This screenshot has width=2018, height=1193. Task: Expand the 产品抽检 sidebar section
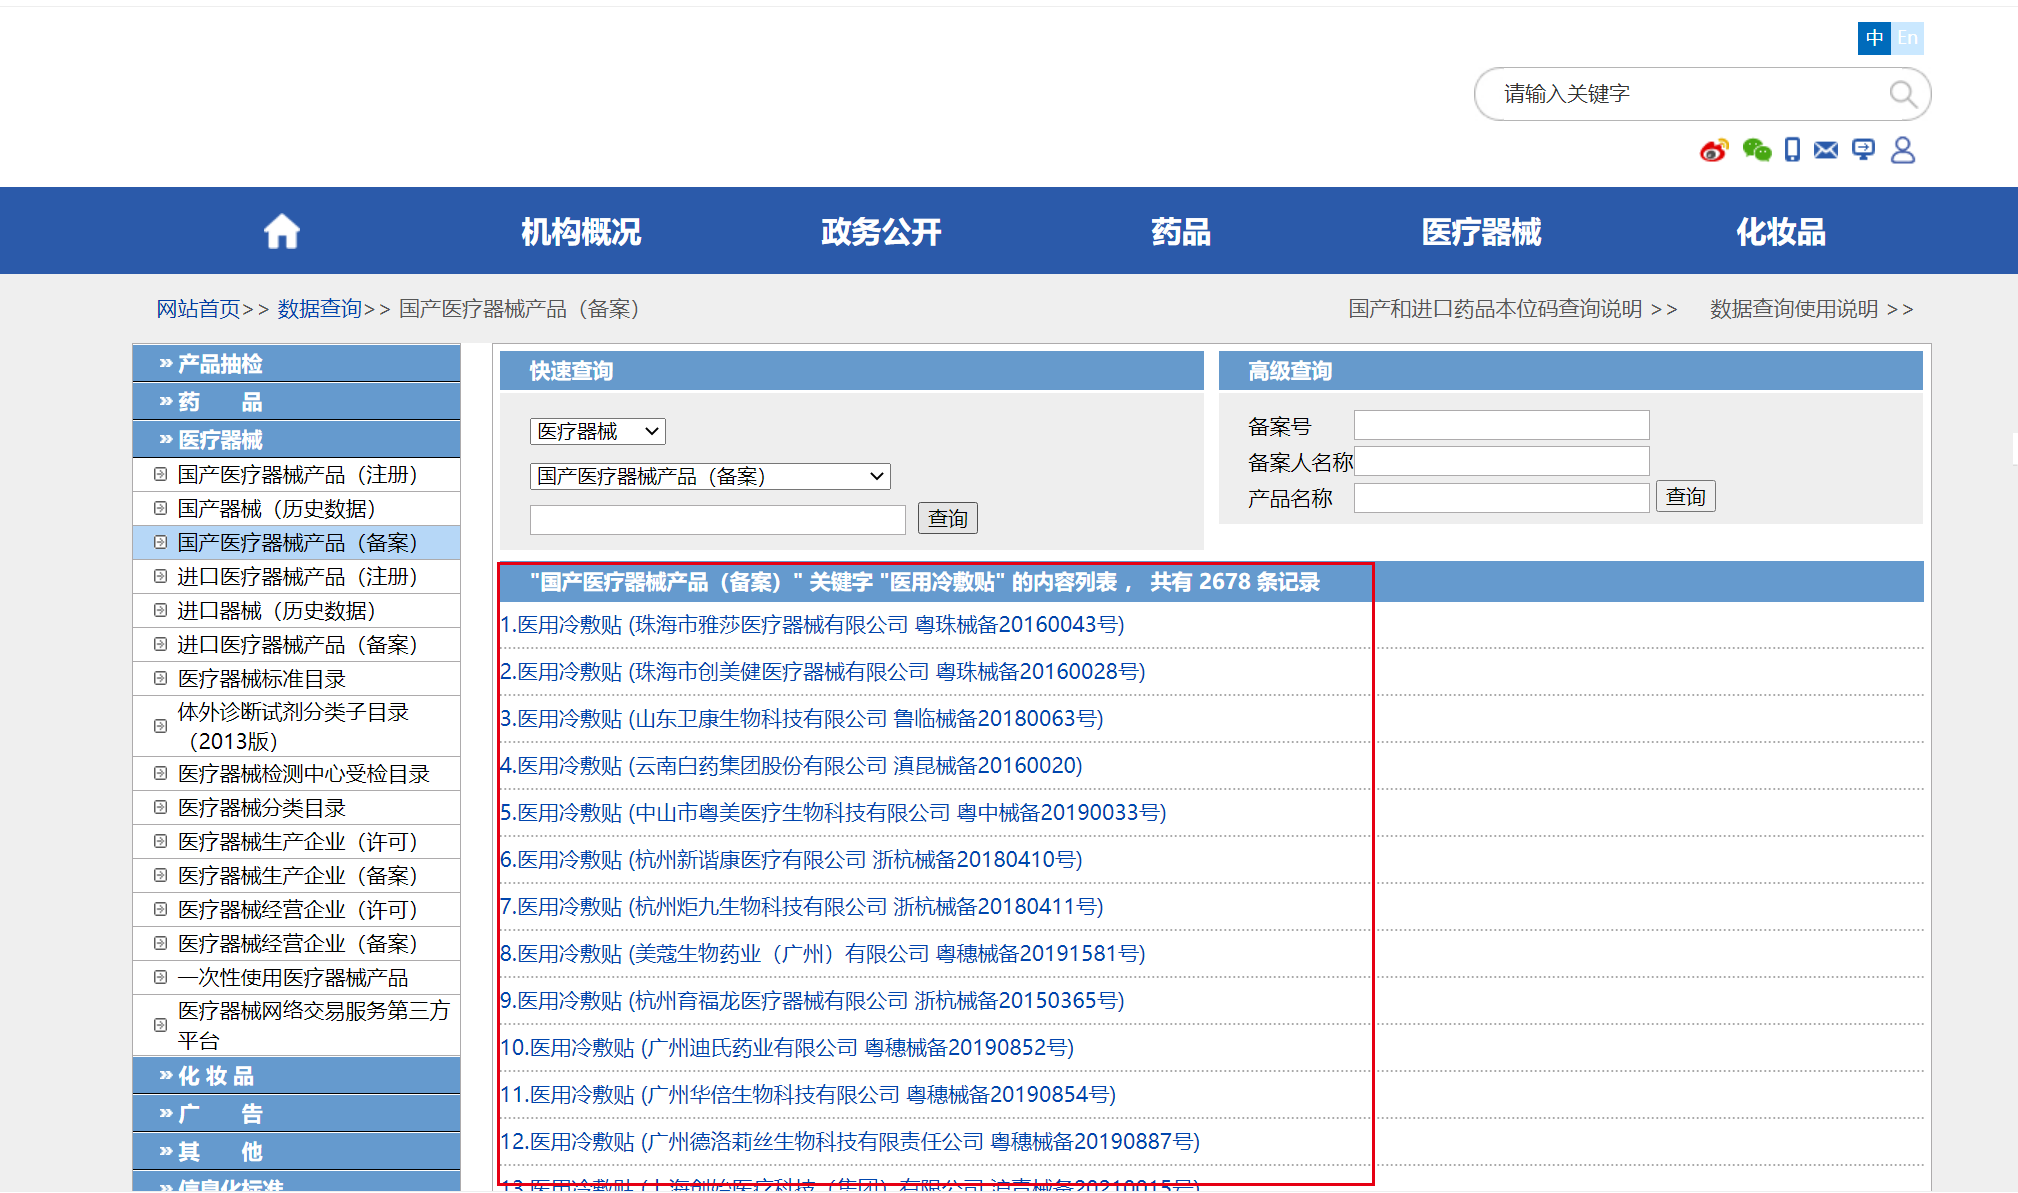point(296,364)
